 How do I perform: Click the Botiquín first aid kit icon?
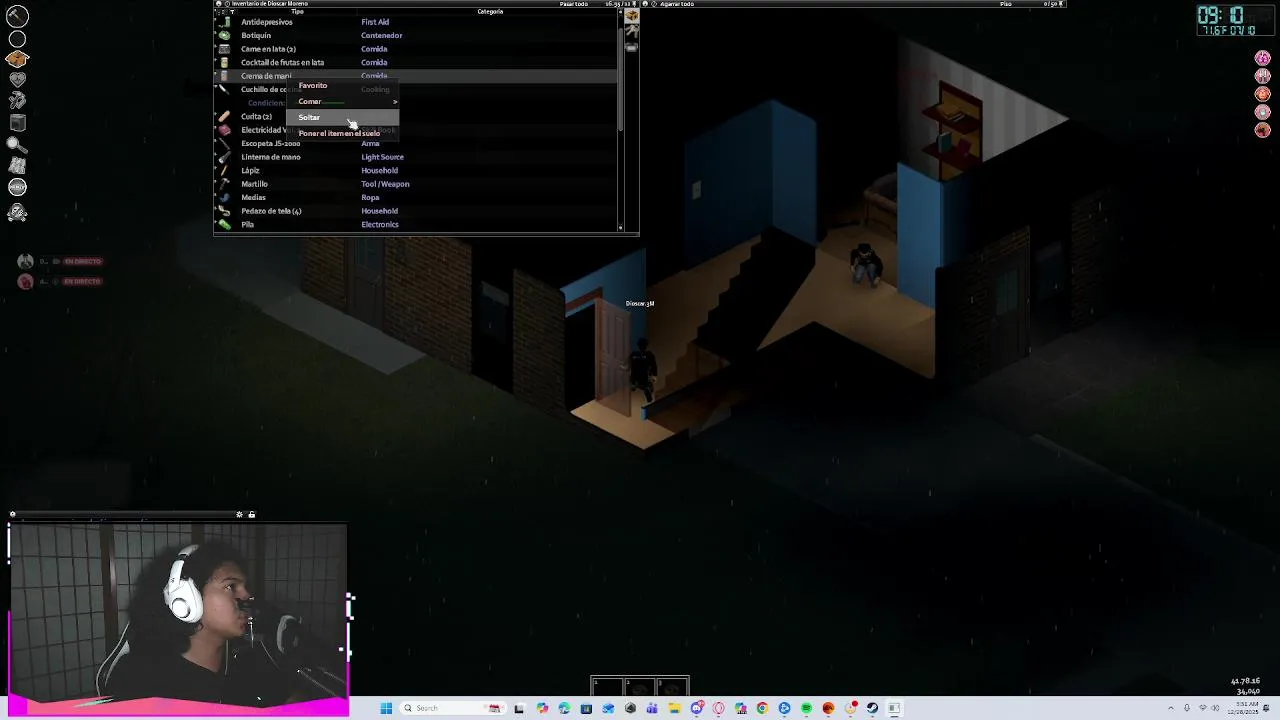pos(224,35)
